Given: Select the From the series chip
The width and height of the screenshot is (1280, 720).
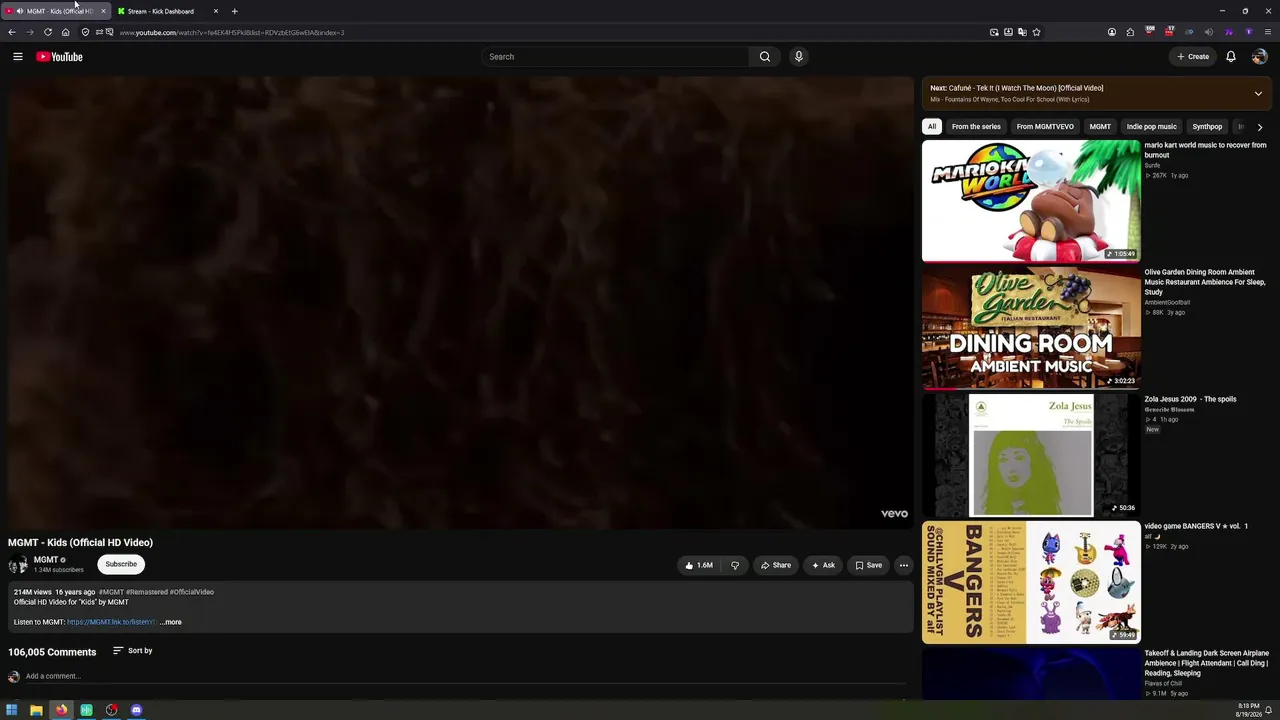Looking at the screenshot, I should [976, 127].
